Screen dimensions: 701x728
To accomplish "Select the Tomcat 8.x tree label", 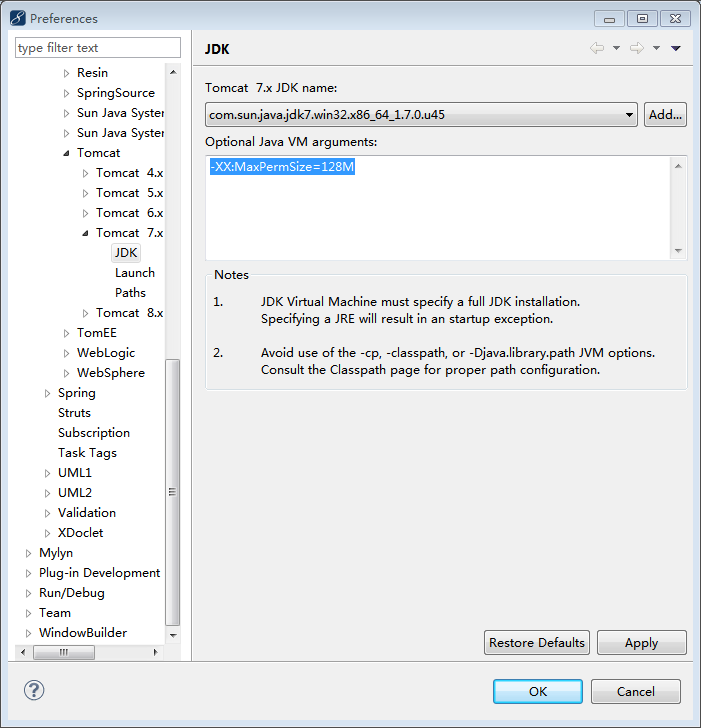I will [130, 313].
